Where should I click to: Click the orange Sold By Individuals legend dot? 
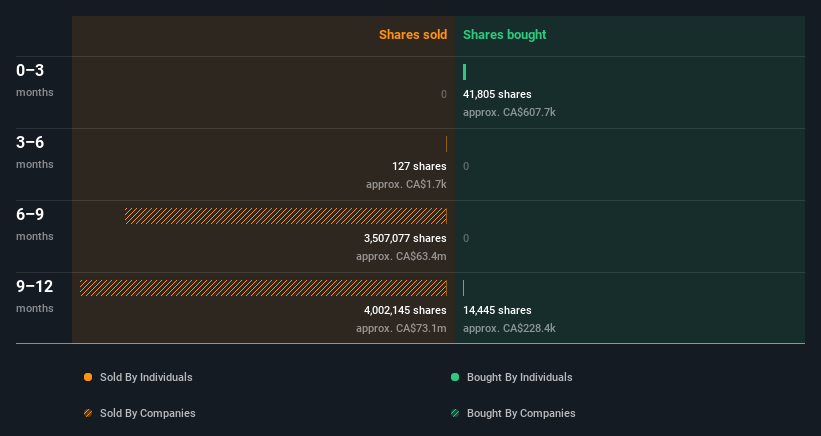88,377
